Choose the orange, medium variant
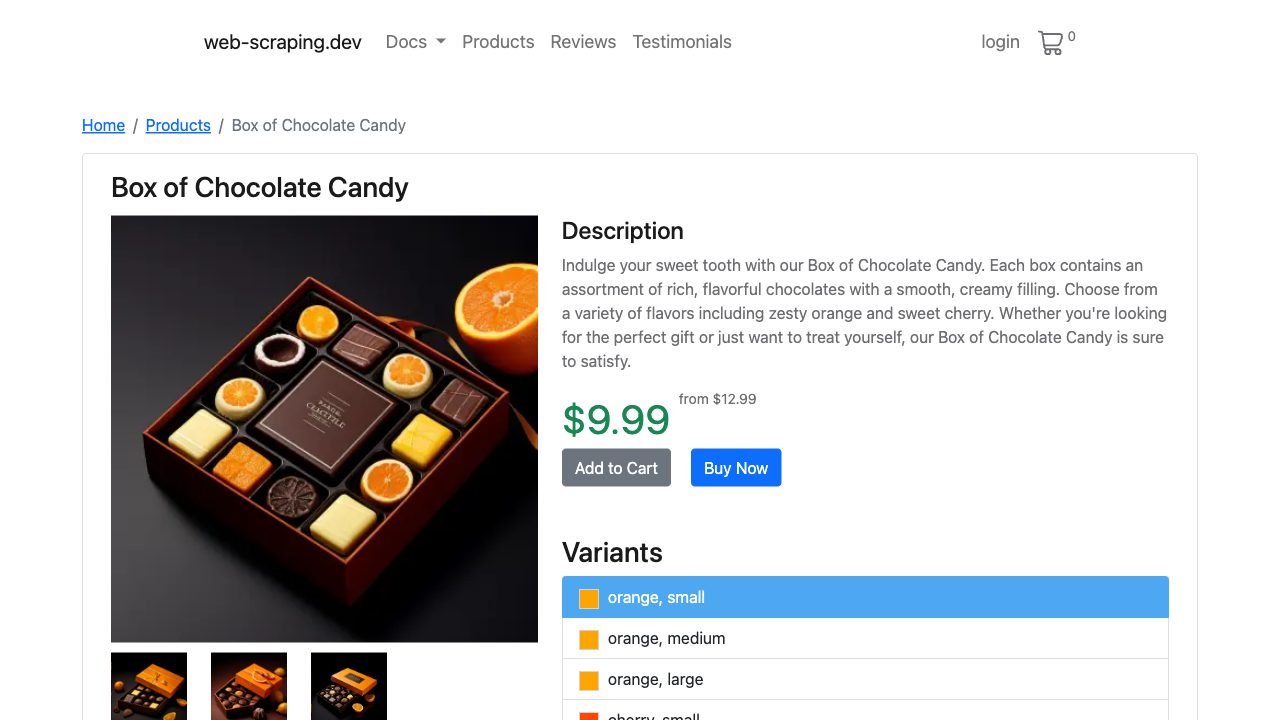 [x=865, y=638]
